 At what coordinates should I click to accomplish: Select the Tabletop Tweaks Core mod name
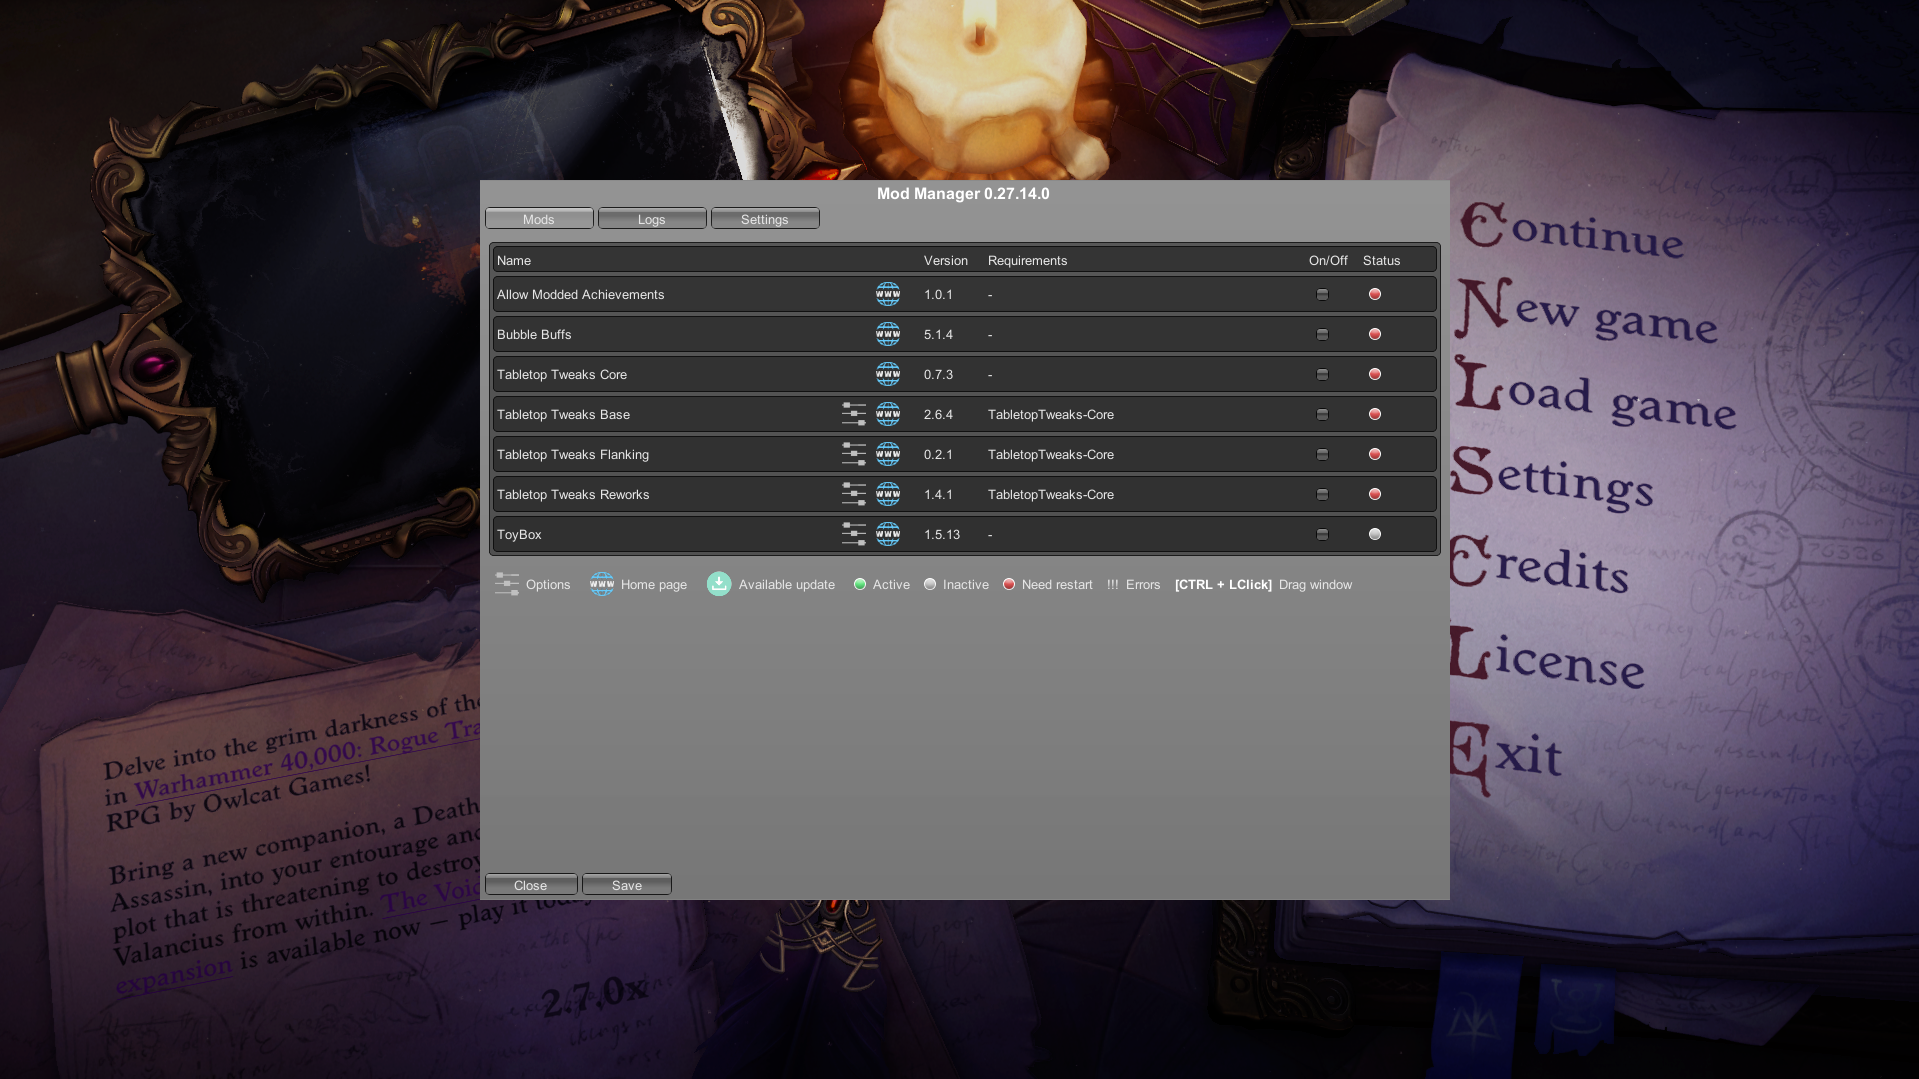click(562, 374)
